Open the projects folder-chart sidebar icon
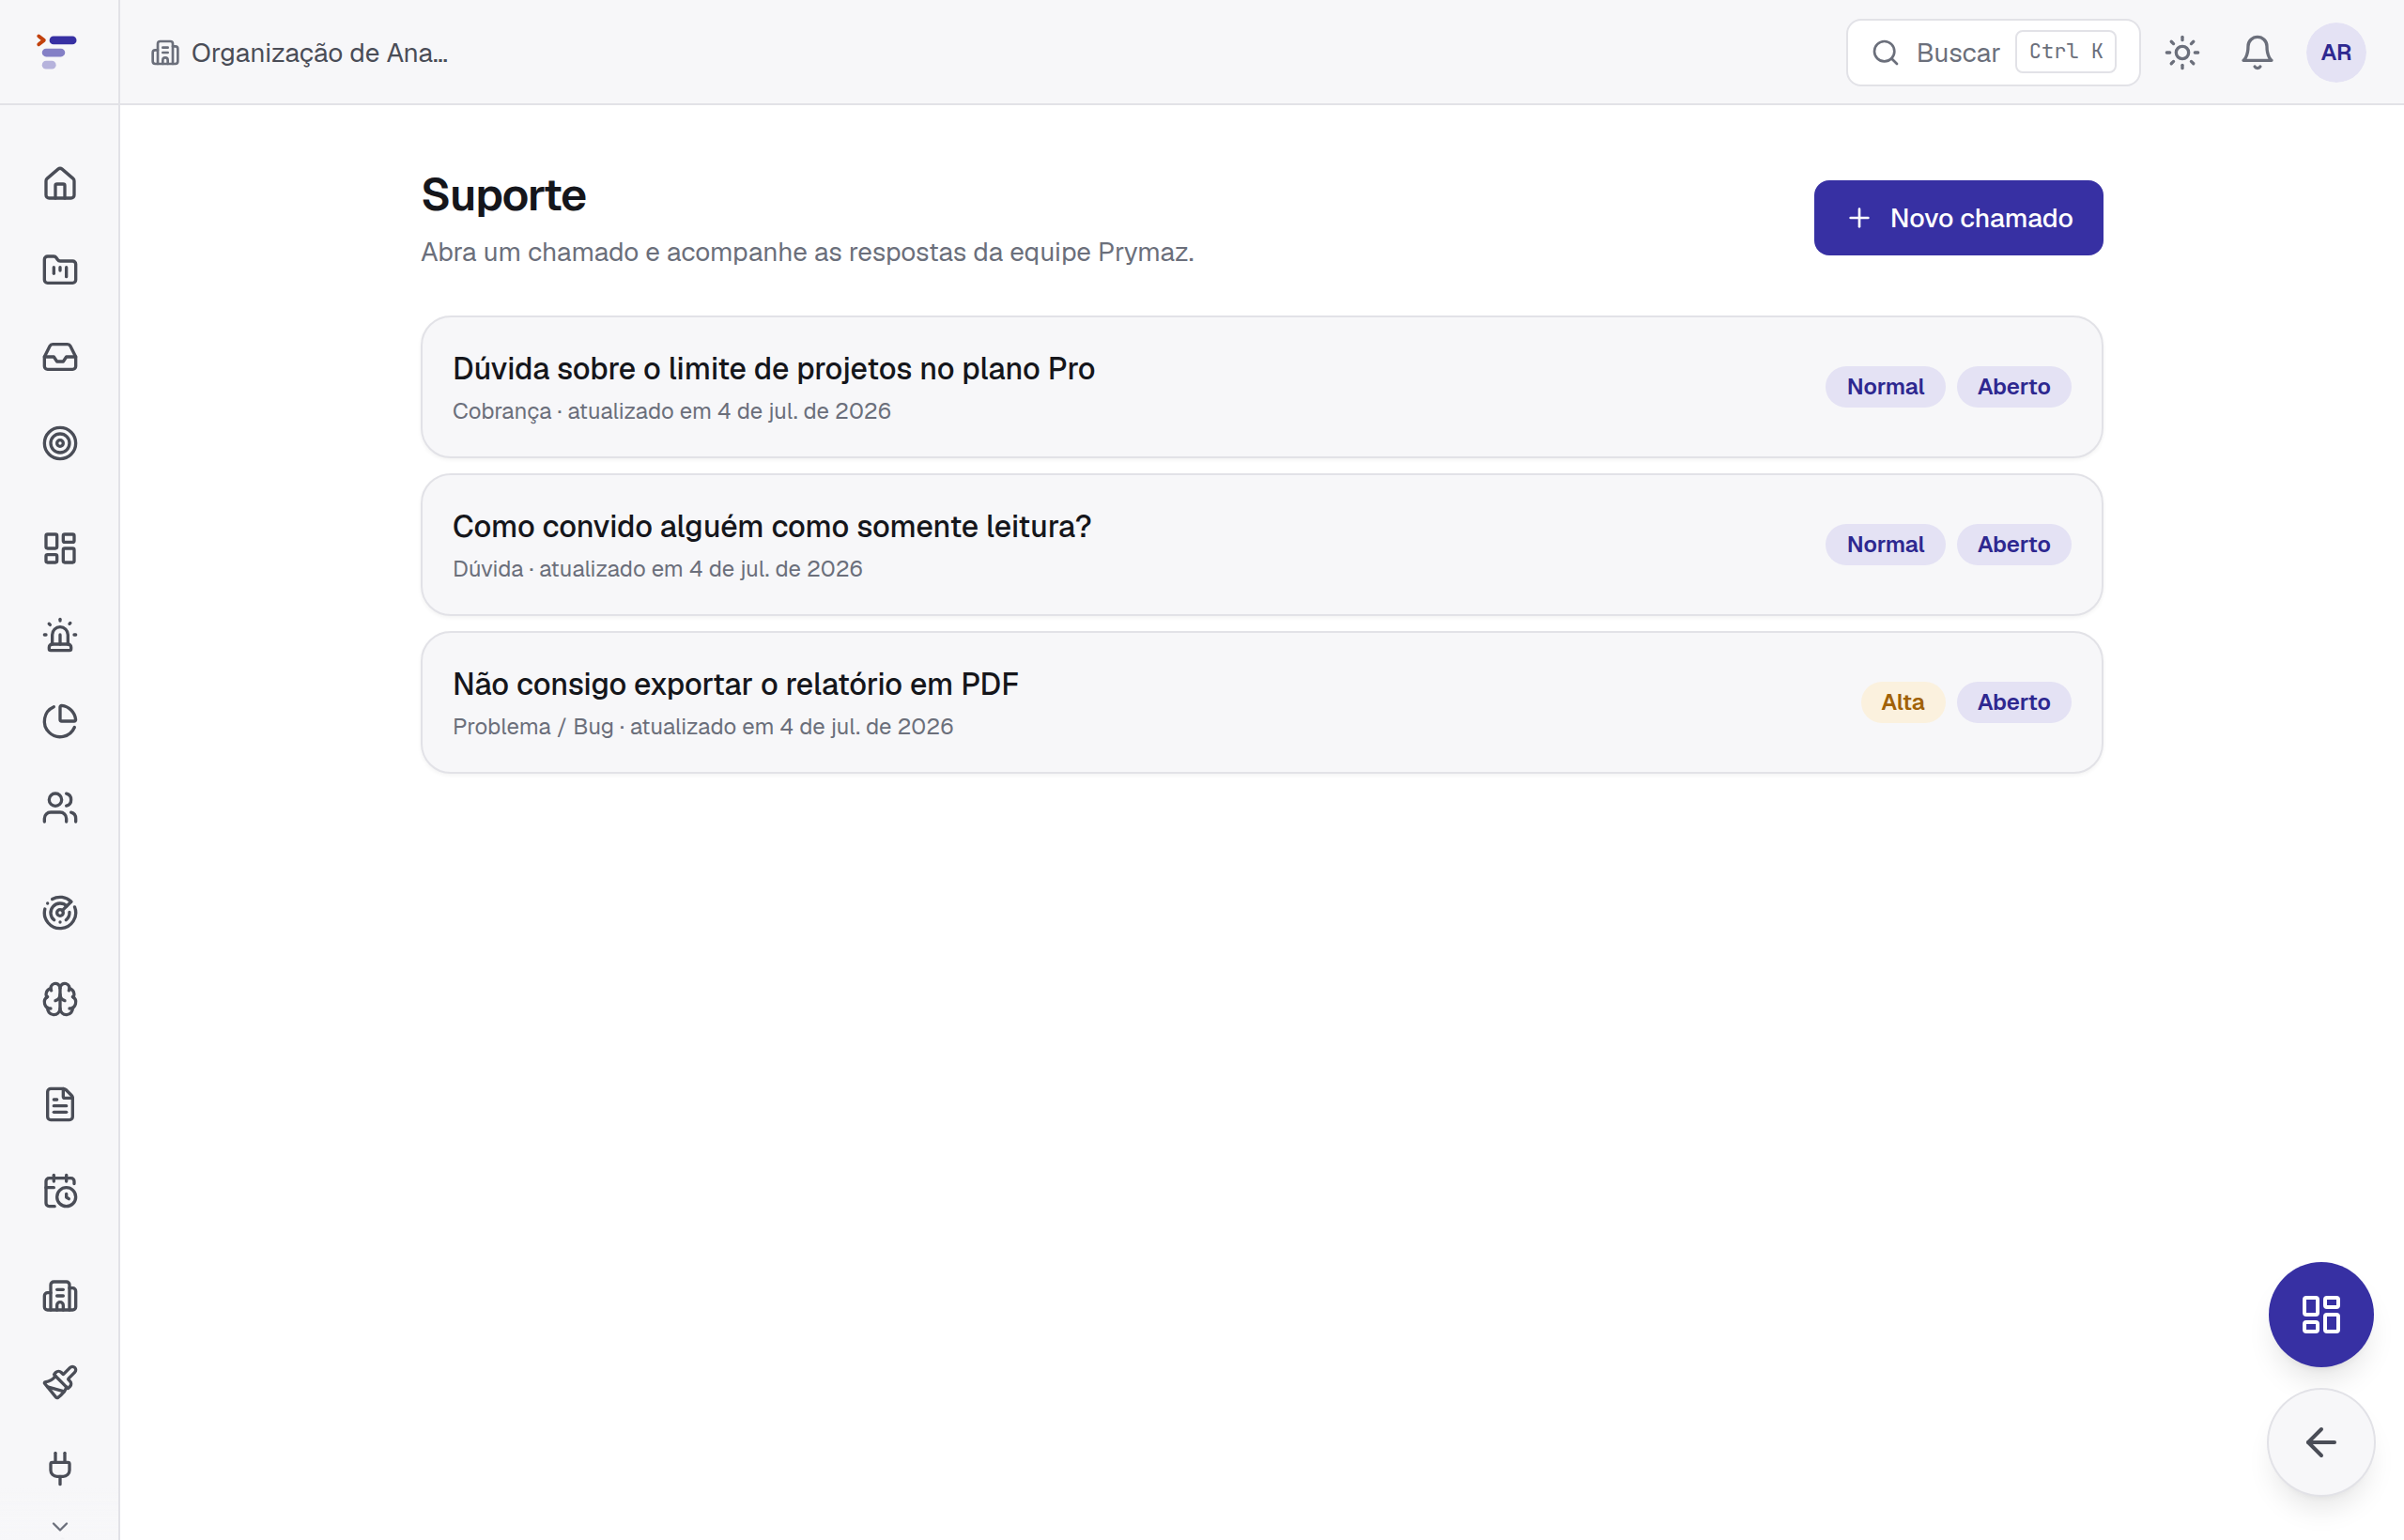2404x1540 pixels. (60, 270)
